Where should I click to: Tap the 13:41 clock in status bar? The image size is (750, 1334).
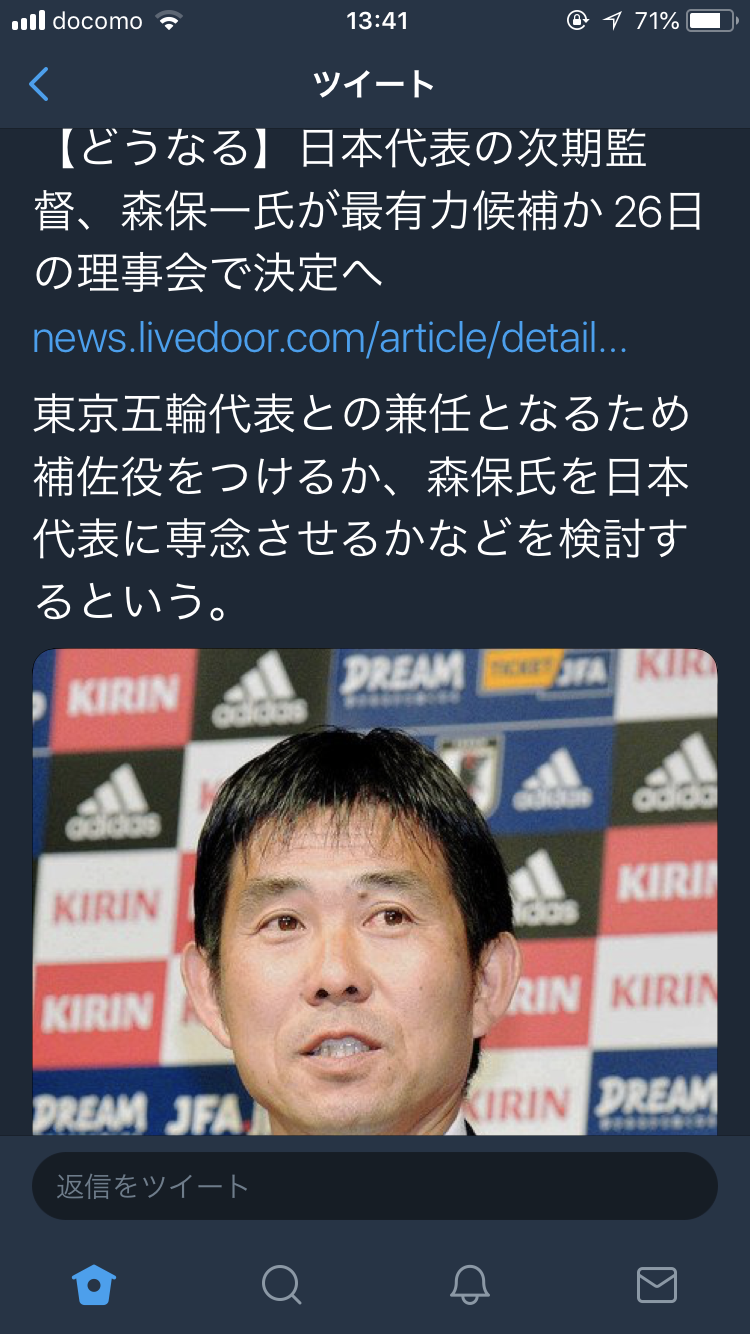click(377, 21)
